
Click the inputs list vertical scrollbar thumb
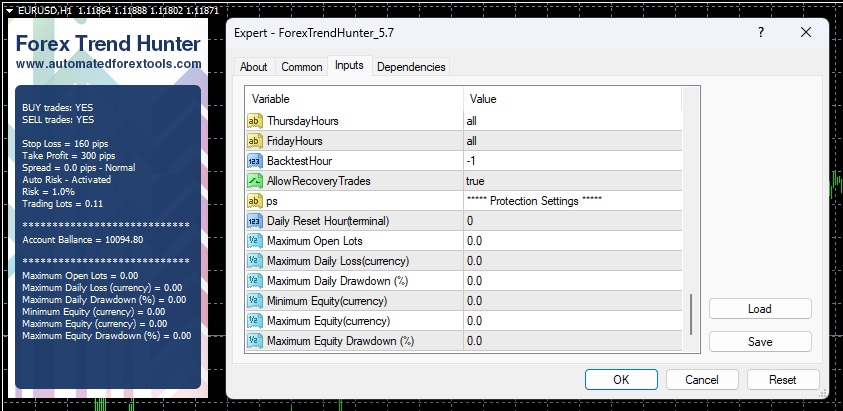point(691,314)
